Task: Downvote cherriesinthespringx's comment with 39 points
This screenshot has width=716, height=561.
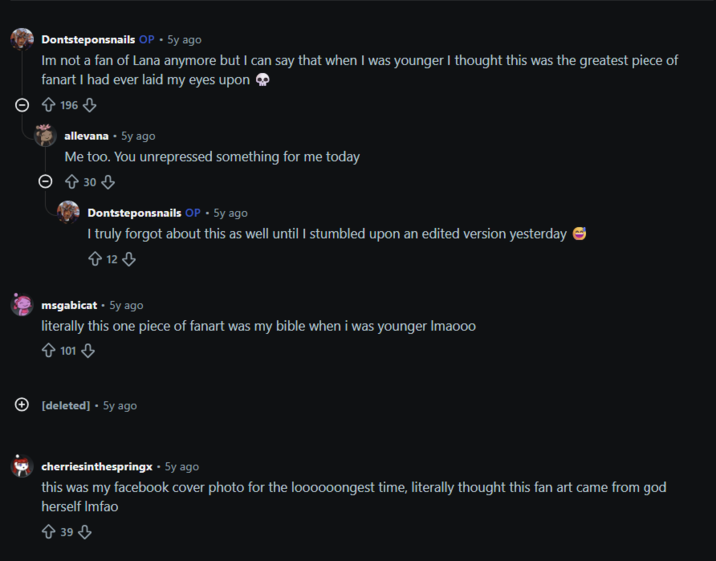Action: 85,532
